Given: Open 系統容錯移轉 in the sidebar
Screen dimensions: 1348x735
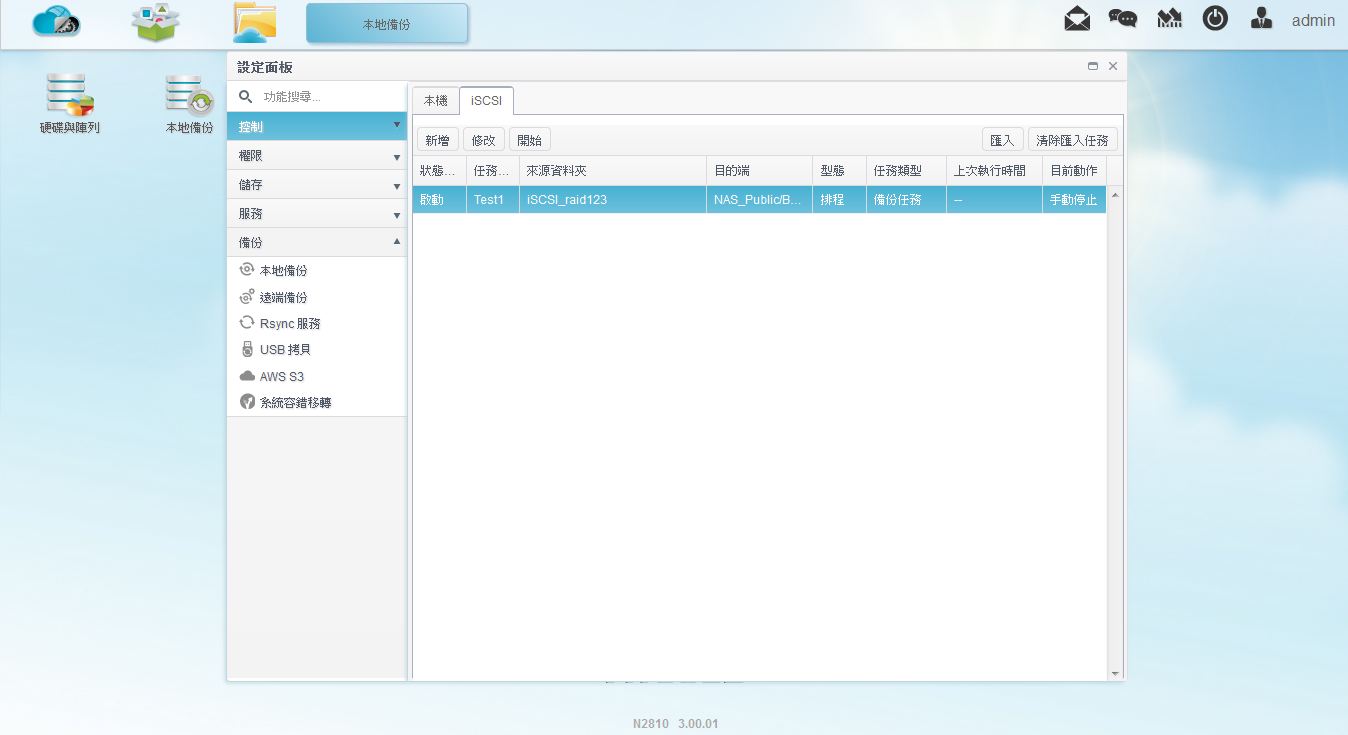Looking at the screenshot, I should pos(295,403).
